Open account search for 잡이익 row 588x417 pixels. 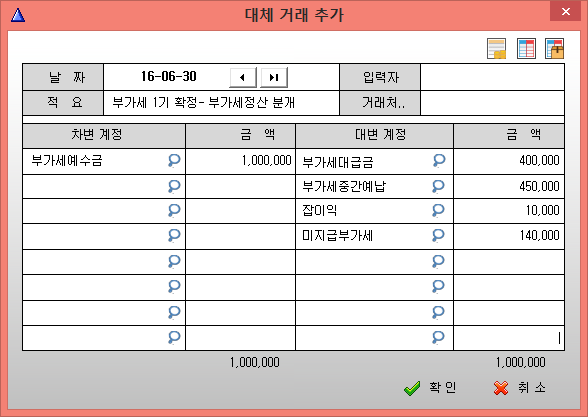pyautogui.click(x=438, y=210)
